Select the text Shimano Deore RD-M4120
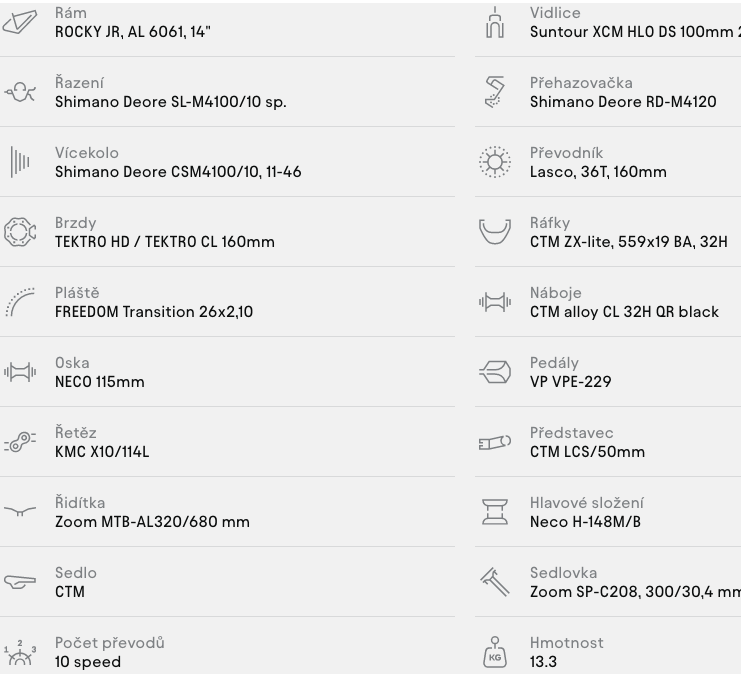 (622, 102)
